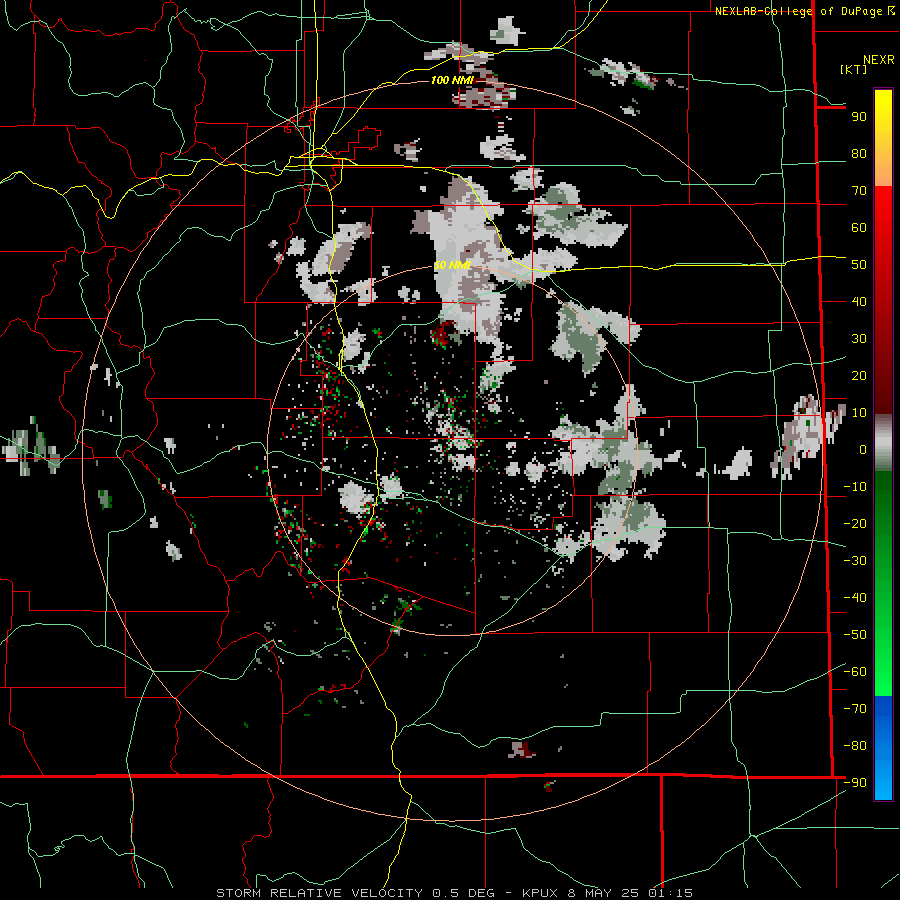This screenshot has height=900, width=900.
Task: Click the -30 knots scale label
Action: click(x=855, y=561)
